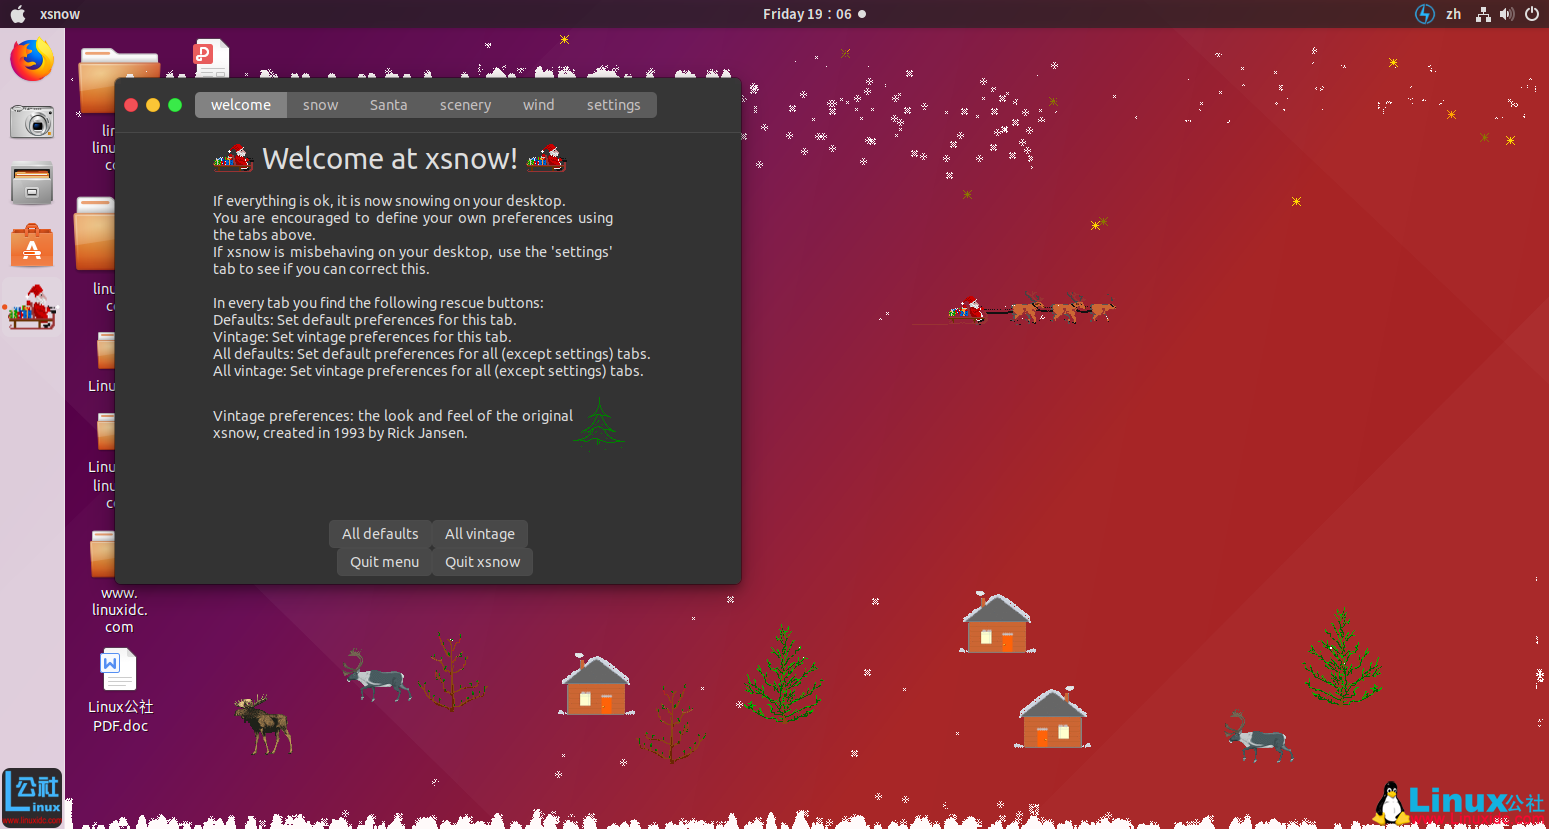Open the network status icon
The width and height of the screenshot is (1549, 829).
click(1483, 14)
